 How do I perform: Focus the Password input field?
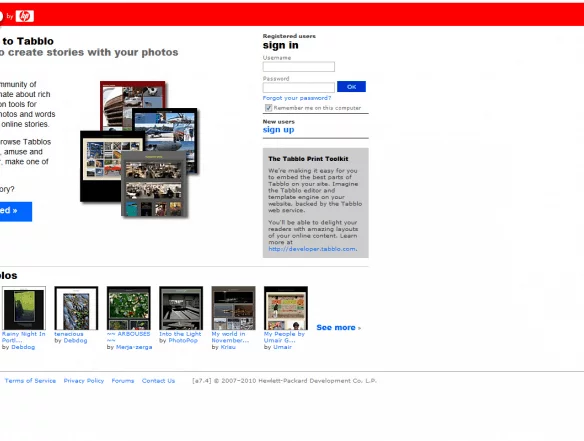tap(299, 87)
